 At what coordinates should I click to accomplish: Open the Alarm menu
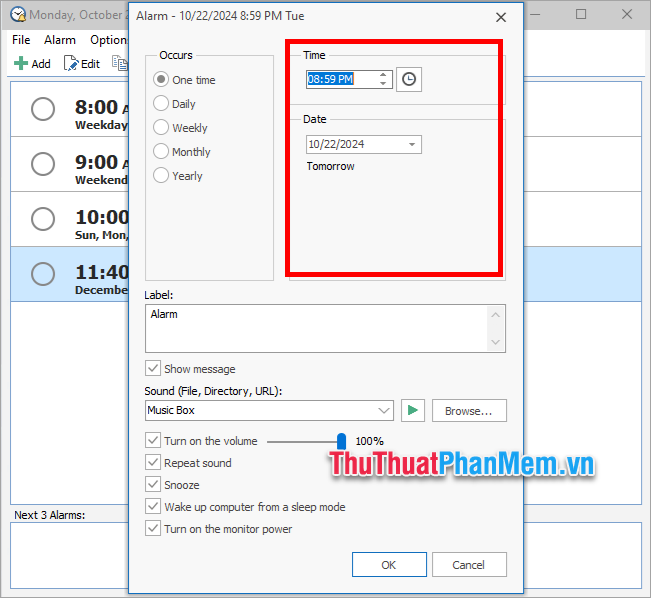click(60, 40)
